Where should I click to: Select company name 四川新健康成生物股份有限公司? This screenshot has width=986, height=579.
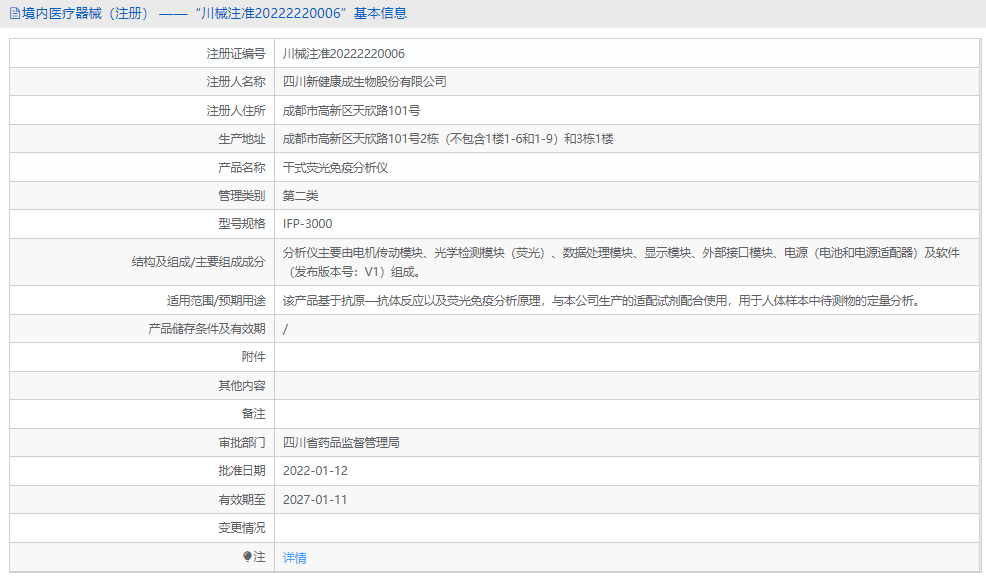(365, 82)
